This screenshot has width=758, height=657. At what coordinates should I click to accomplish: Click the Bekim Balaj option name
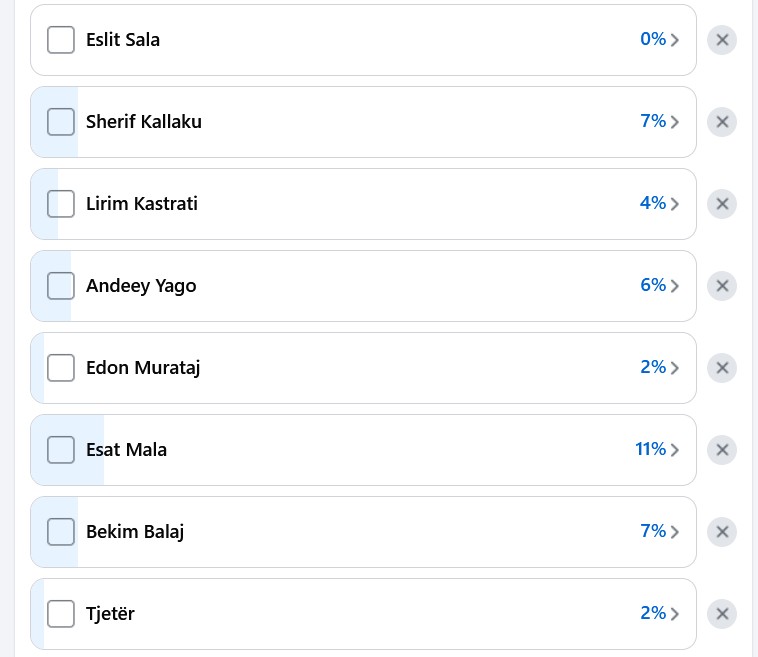[135, 532]
